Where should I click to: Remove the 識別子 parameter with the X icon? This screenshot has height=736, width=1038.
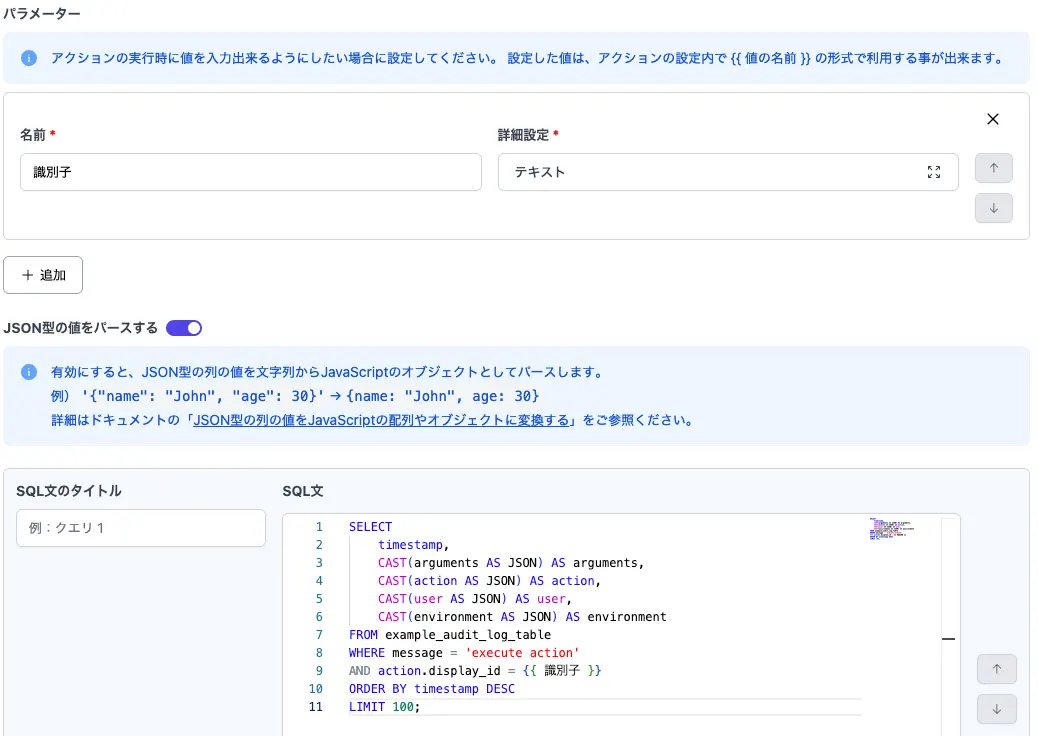coord(992,119)
